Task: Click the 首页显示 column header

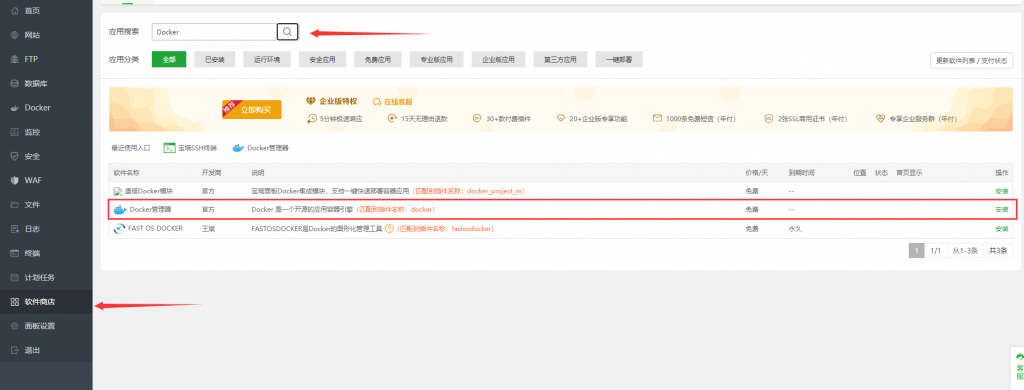Action: [x=909, y=173]
